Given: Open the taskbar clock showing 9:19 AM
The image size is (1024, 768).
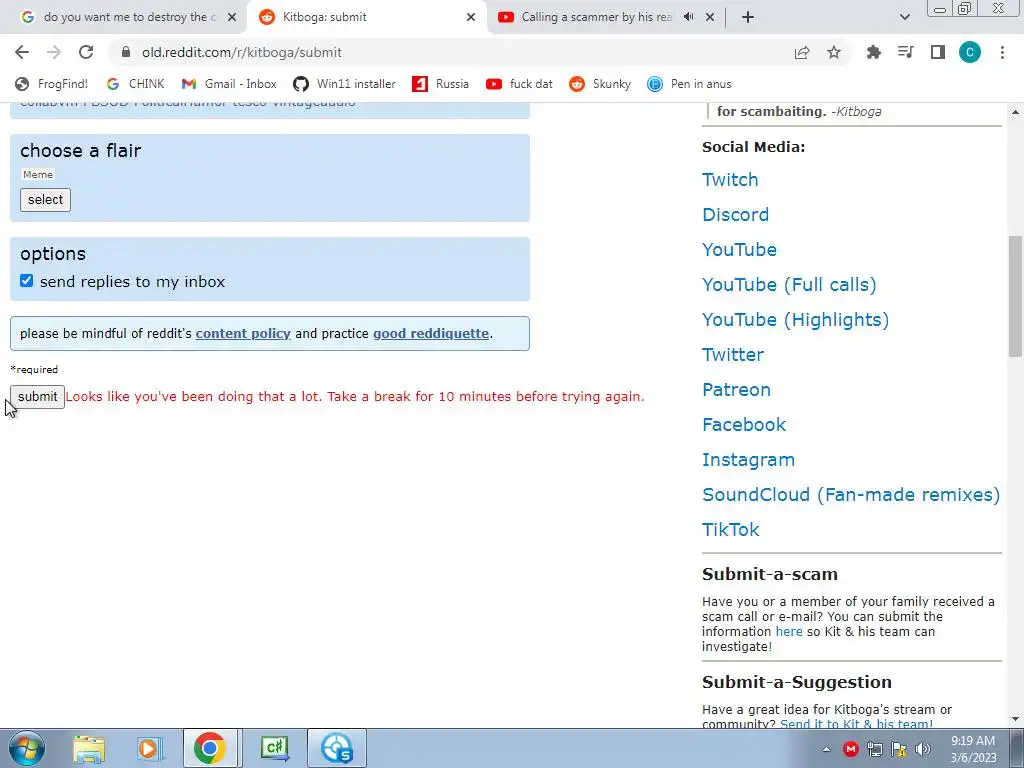Looking at the screenshot, I should (x=973, y=749).
